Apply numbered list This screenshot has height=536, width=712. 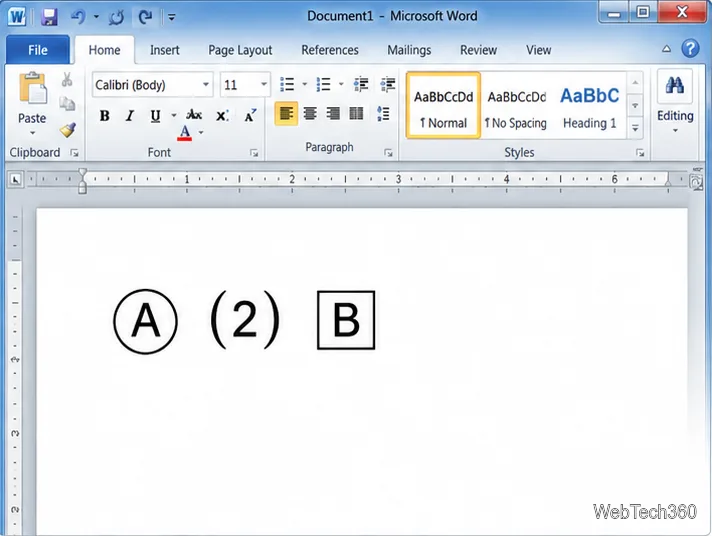pos(324,84)
